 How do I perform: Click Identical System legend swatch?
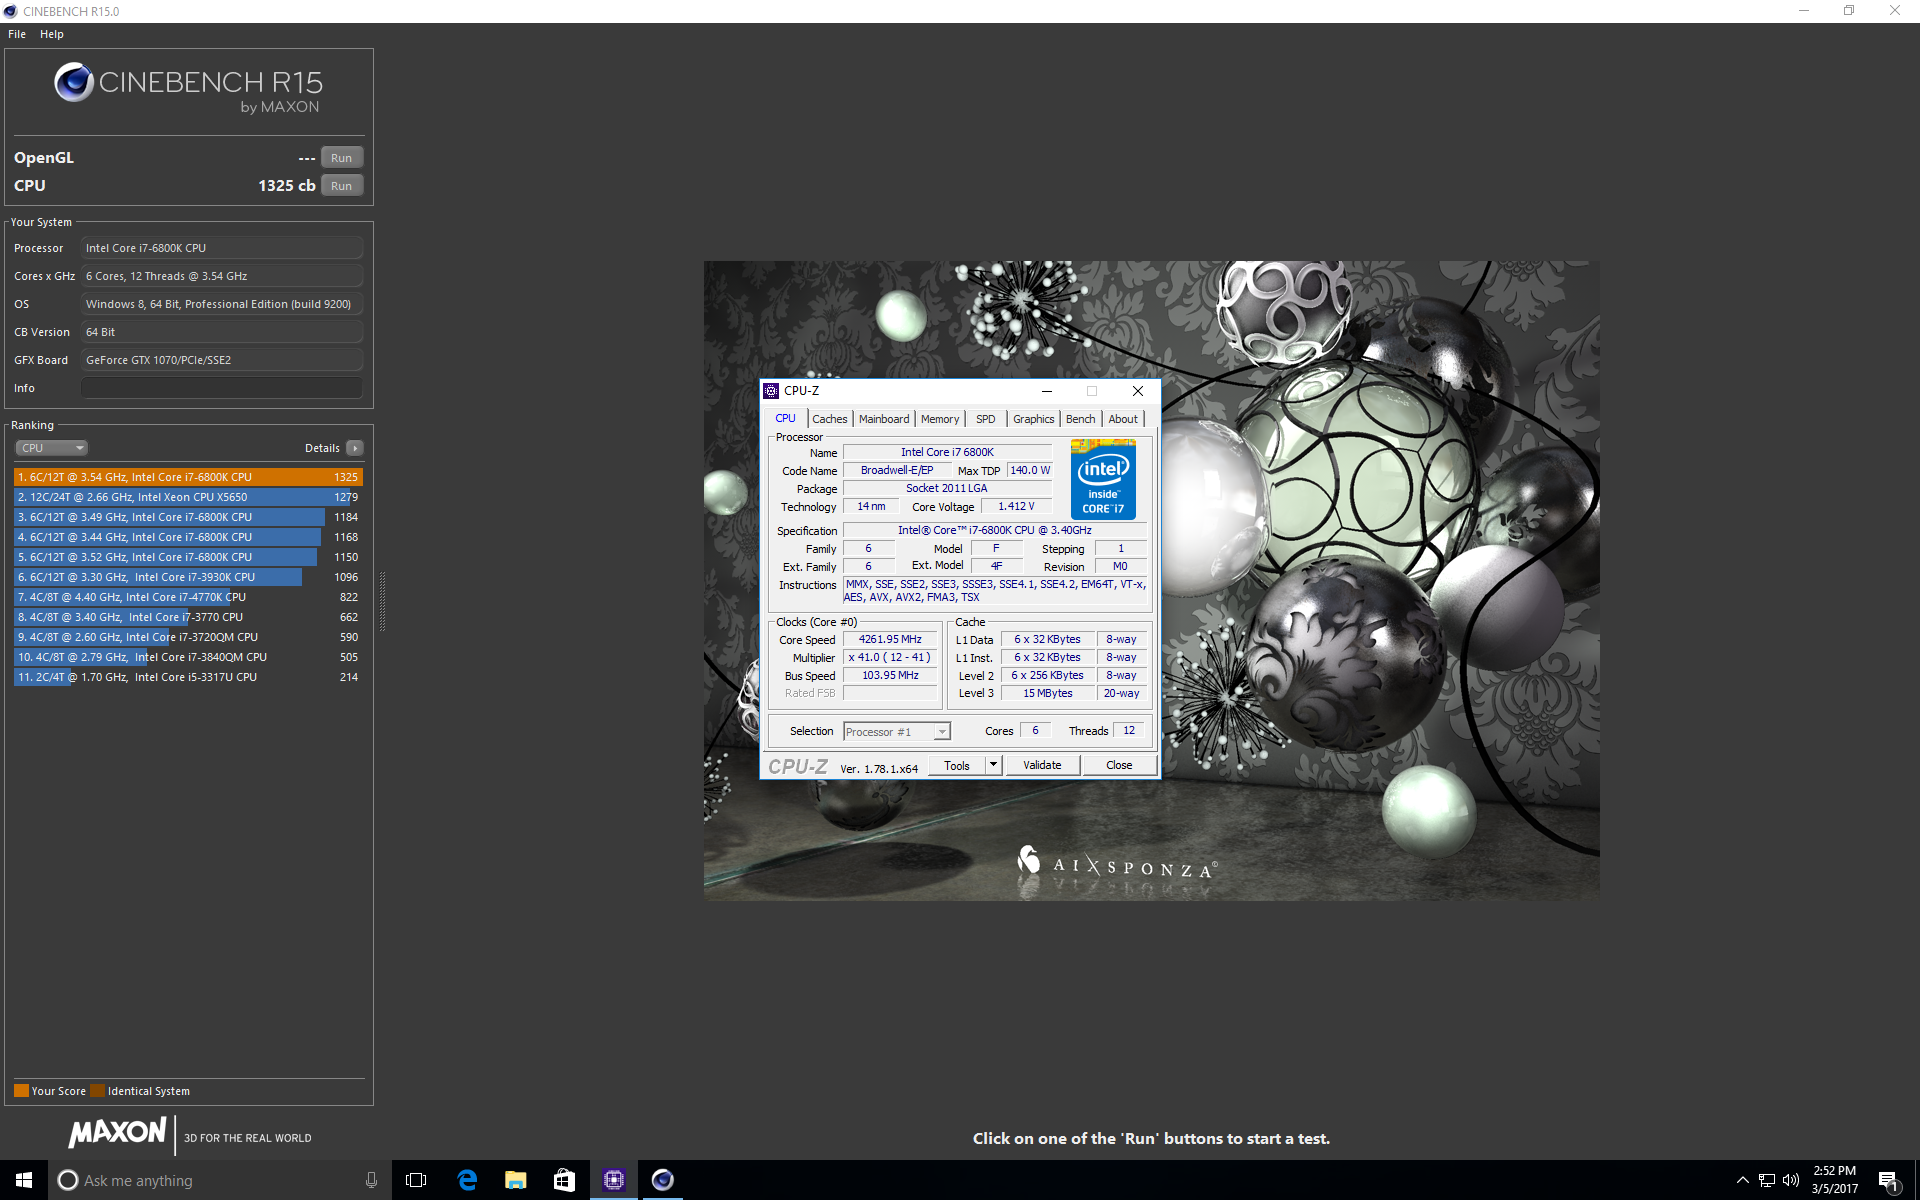point(97,1091)
